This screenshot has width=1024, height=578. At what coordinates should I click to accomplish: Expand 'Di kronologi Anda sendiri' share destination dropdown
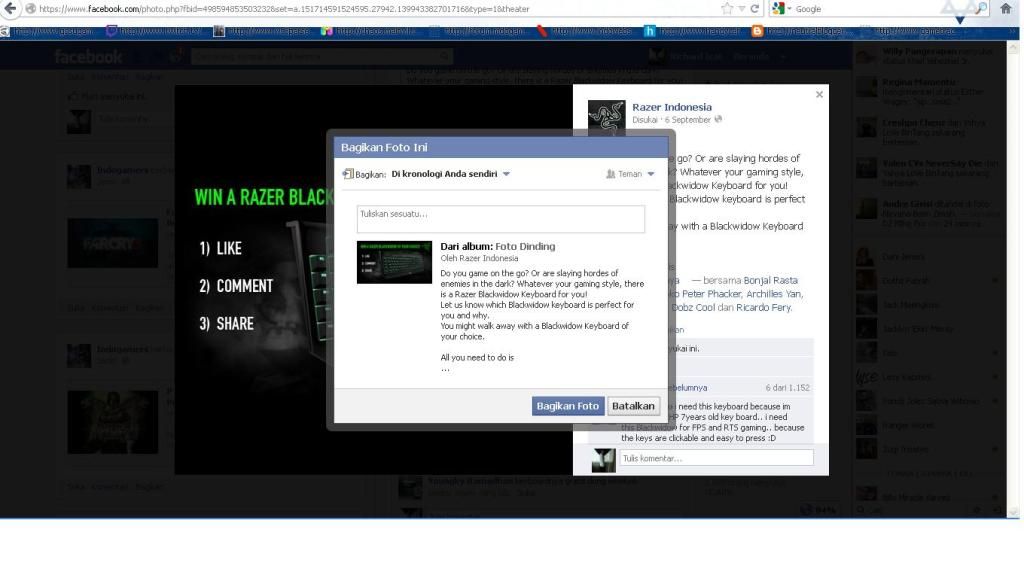coord(451,174)
